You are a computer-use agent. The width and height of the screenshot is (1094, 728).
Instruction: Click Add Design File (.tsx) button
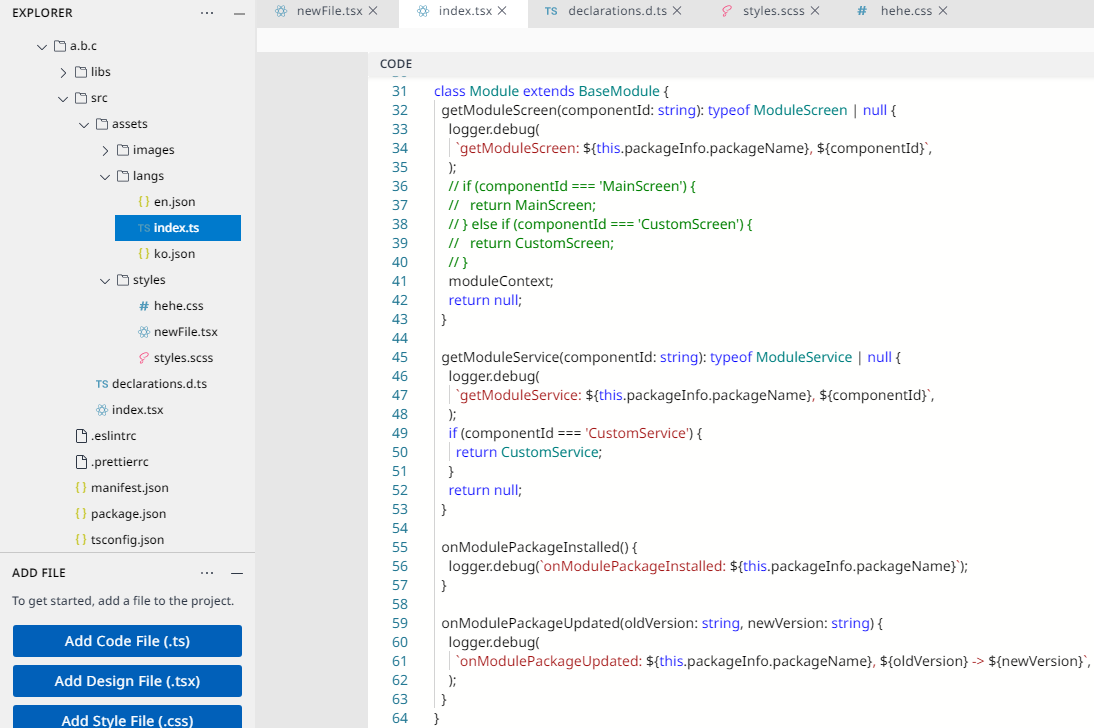point(127,681)
